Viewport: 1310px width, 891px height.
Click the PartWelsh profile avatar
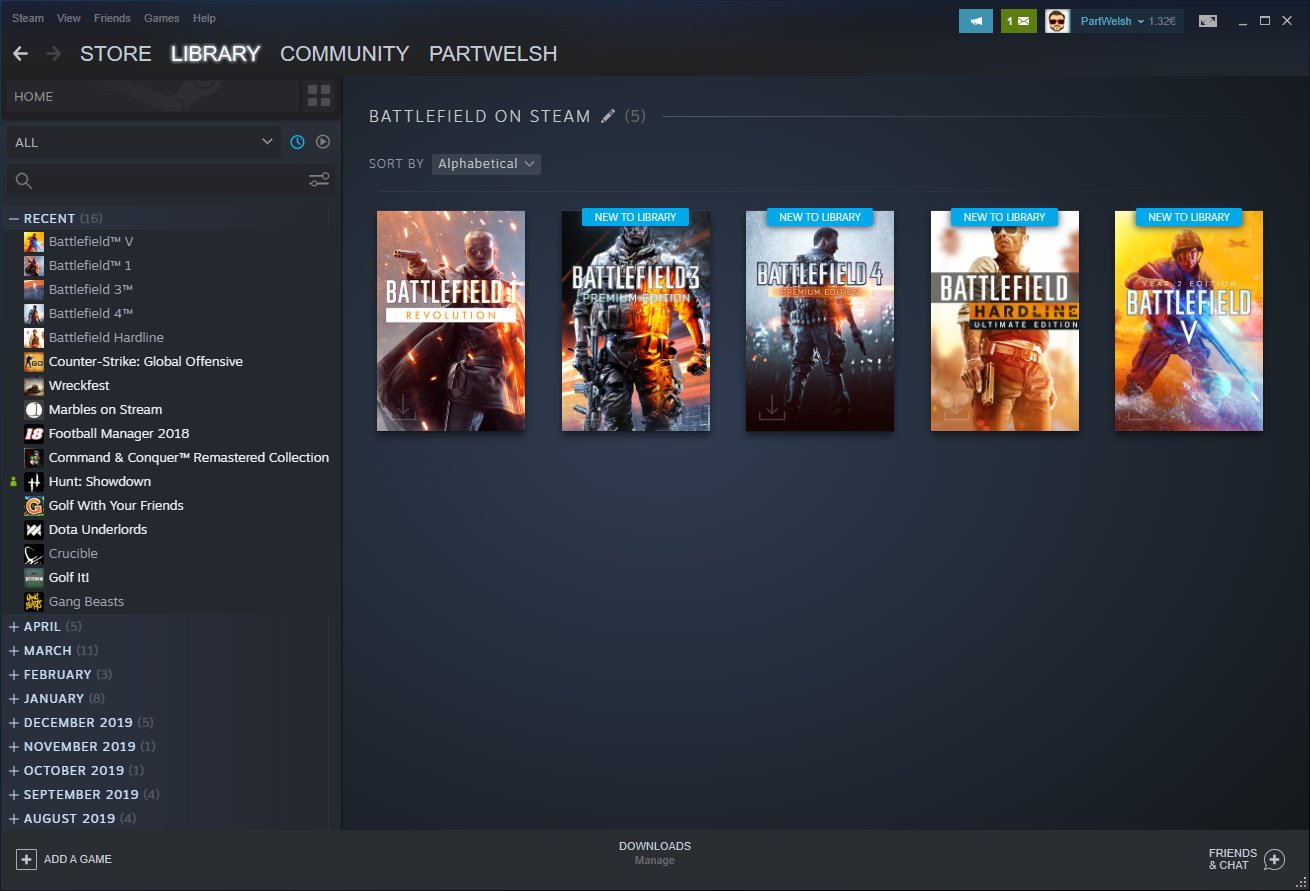click(1057, 21)
